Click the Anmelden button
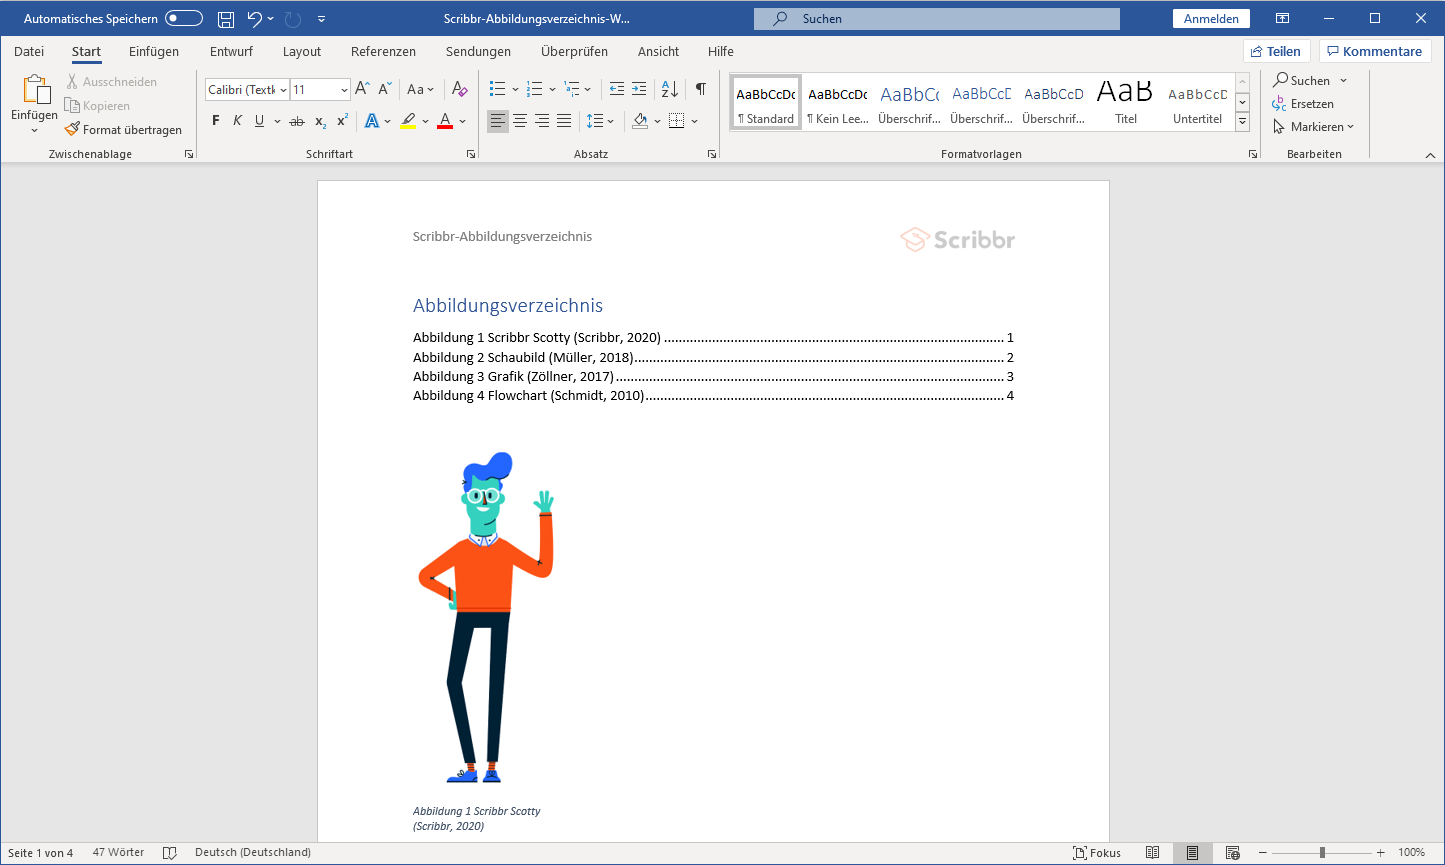1445x865 pixels. (1211, 19)
